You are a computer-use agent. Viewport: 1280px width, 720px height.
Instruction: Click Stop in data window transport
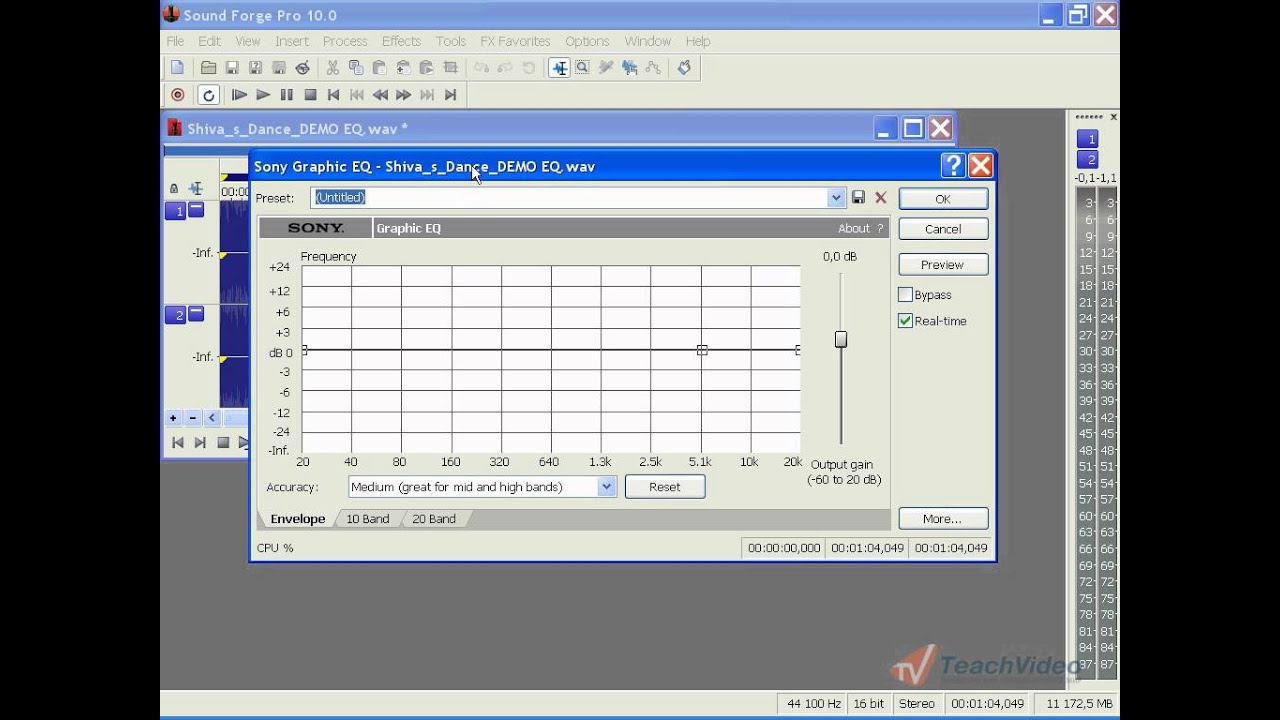click(x=223, y=442)
